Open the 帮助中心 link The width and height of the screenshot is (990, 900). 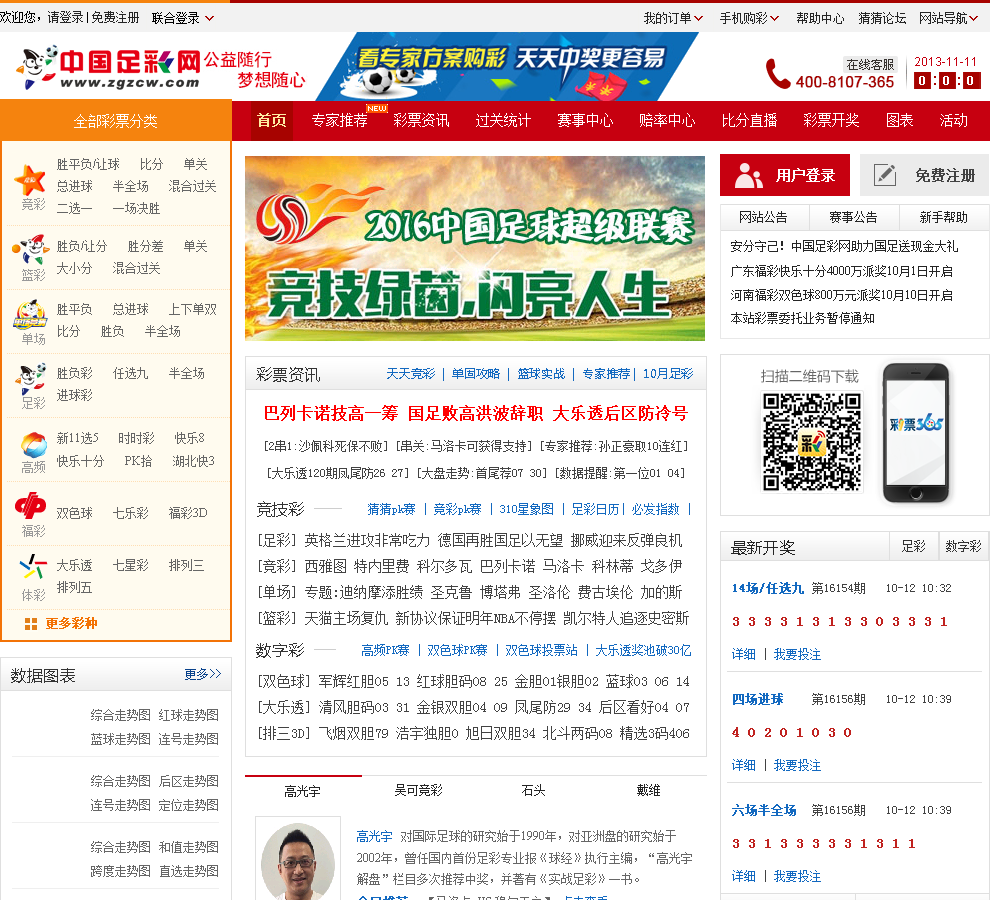820,18
